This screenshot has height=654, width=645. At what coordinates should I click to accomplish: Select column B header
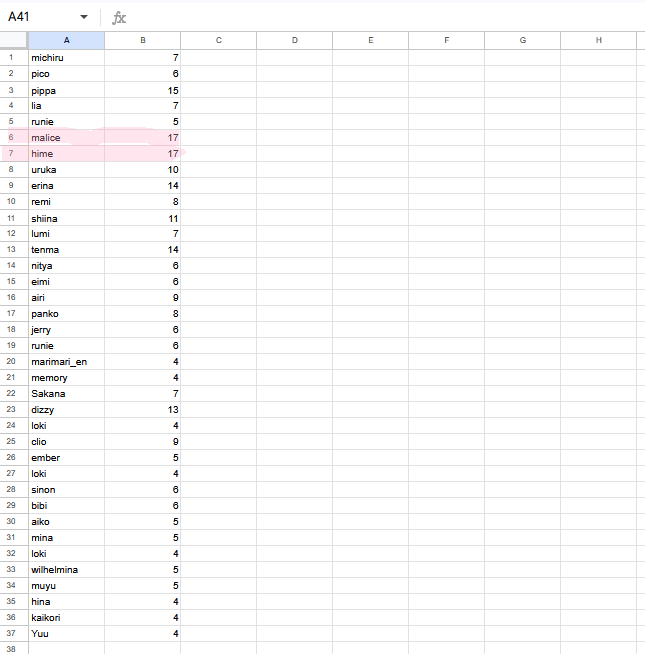click(x=143, y=40)
